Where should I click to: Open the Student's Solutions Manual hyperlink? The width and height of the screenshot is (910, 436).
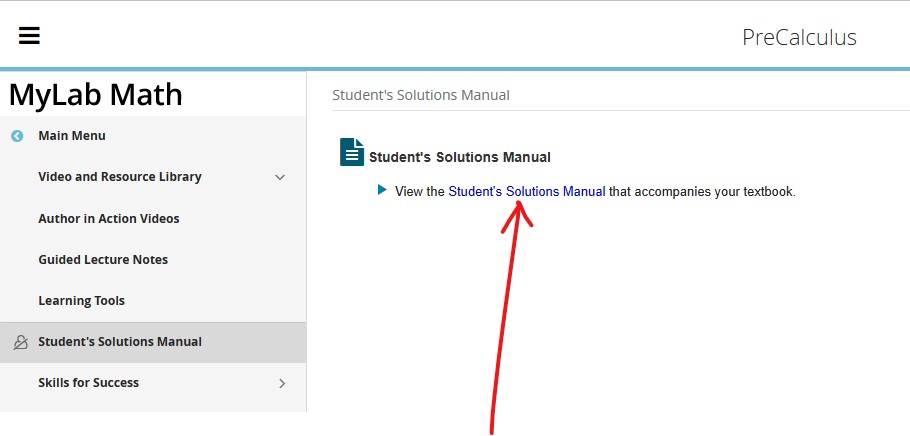[526, 191]
